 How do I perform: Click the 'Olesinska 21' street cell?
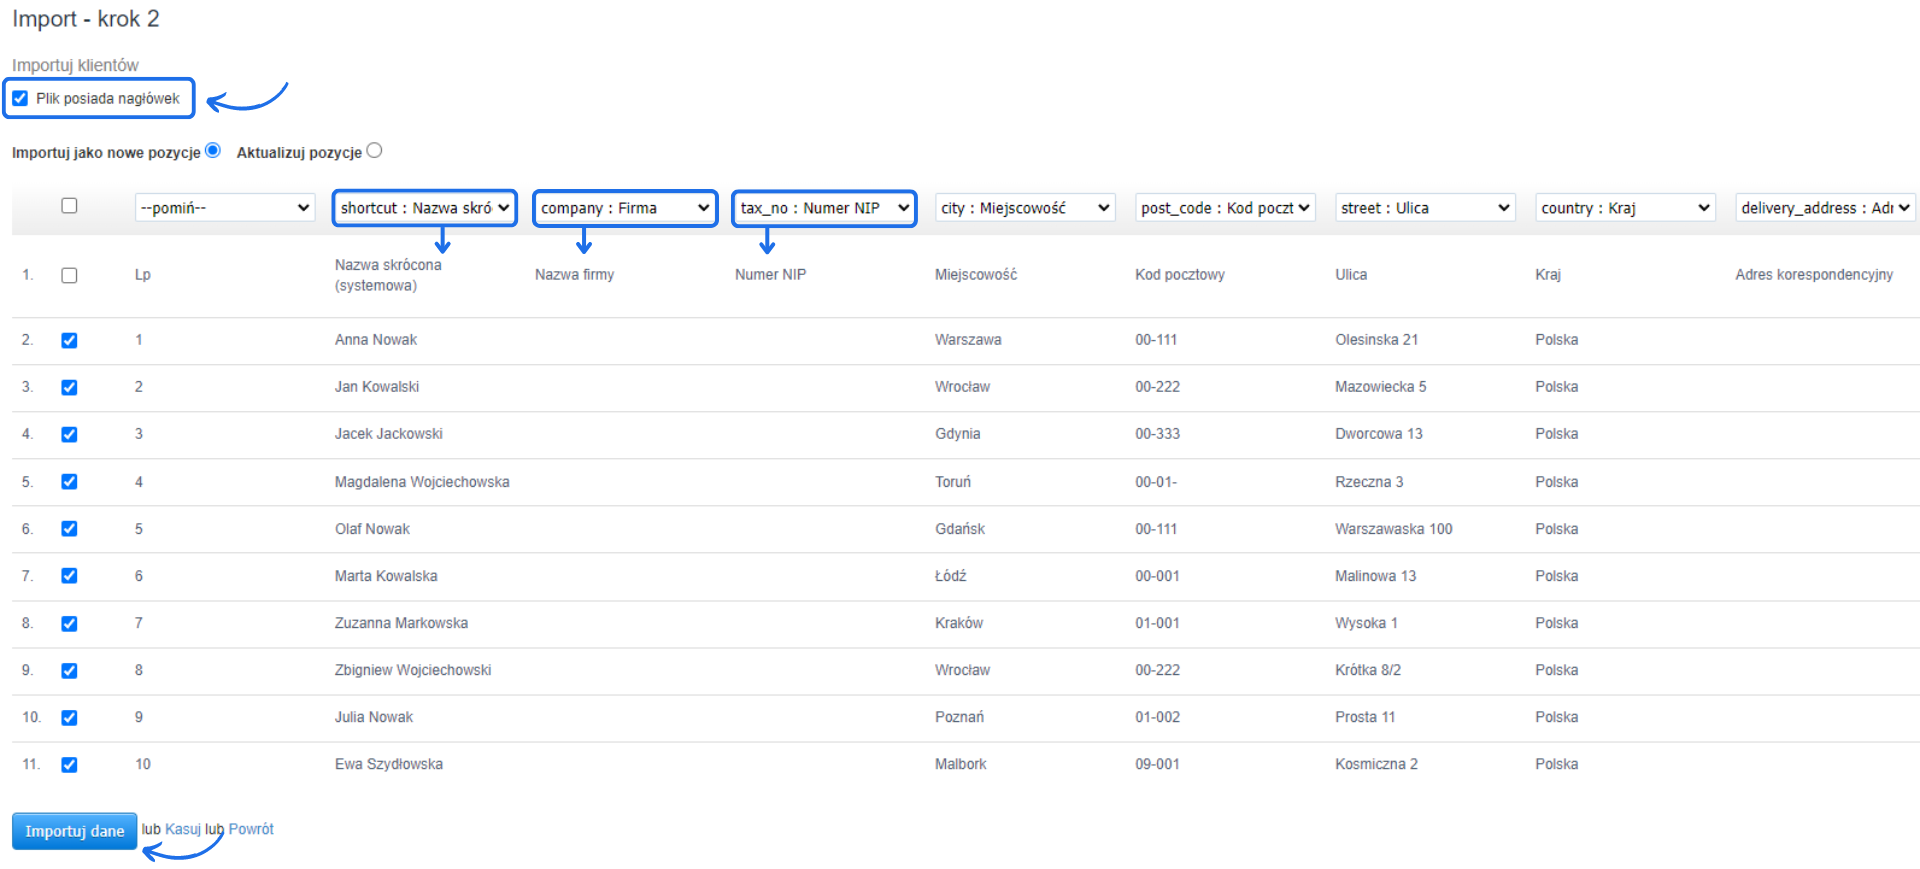tap(1377, 340)
